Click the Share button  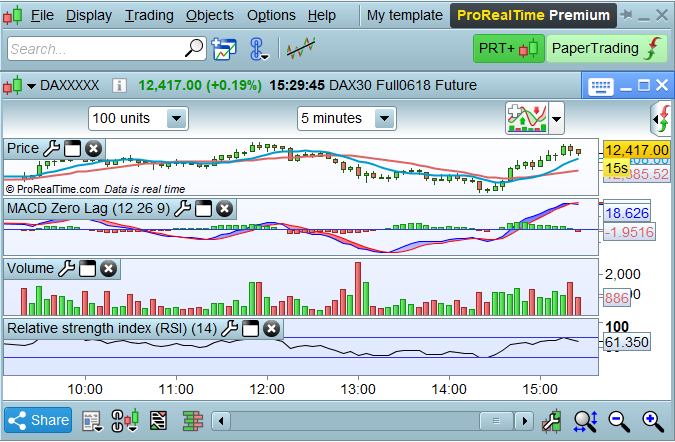tap(38, 420)
